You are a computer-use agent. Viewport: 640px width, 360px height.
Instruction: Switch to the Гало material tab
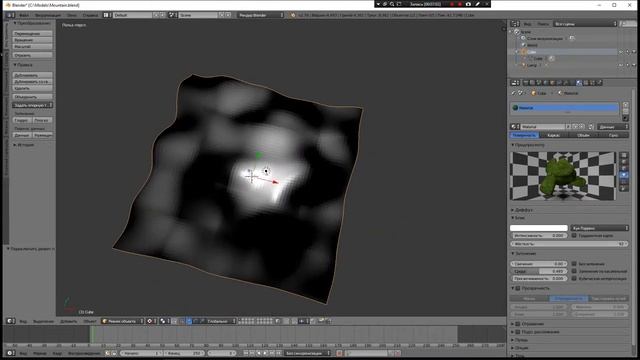pos(613,135)
